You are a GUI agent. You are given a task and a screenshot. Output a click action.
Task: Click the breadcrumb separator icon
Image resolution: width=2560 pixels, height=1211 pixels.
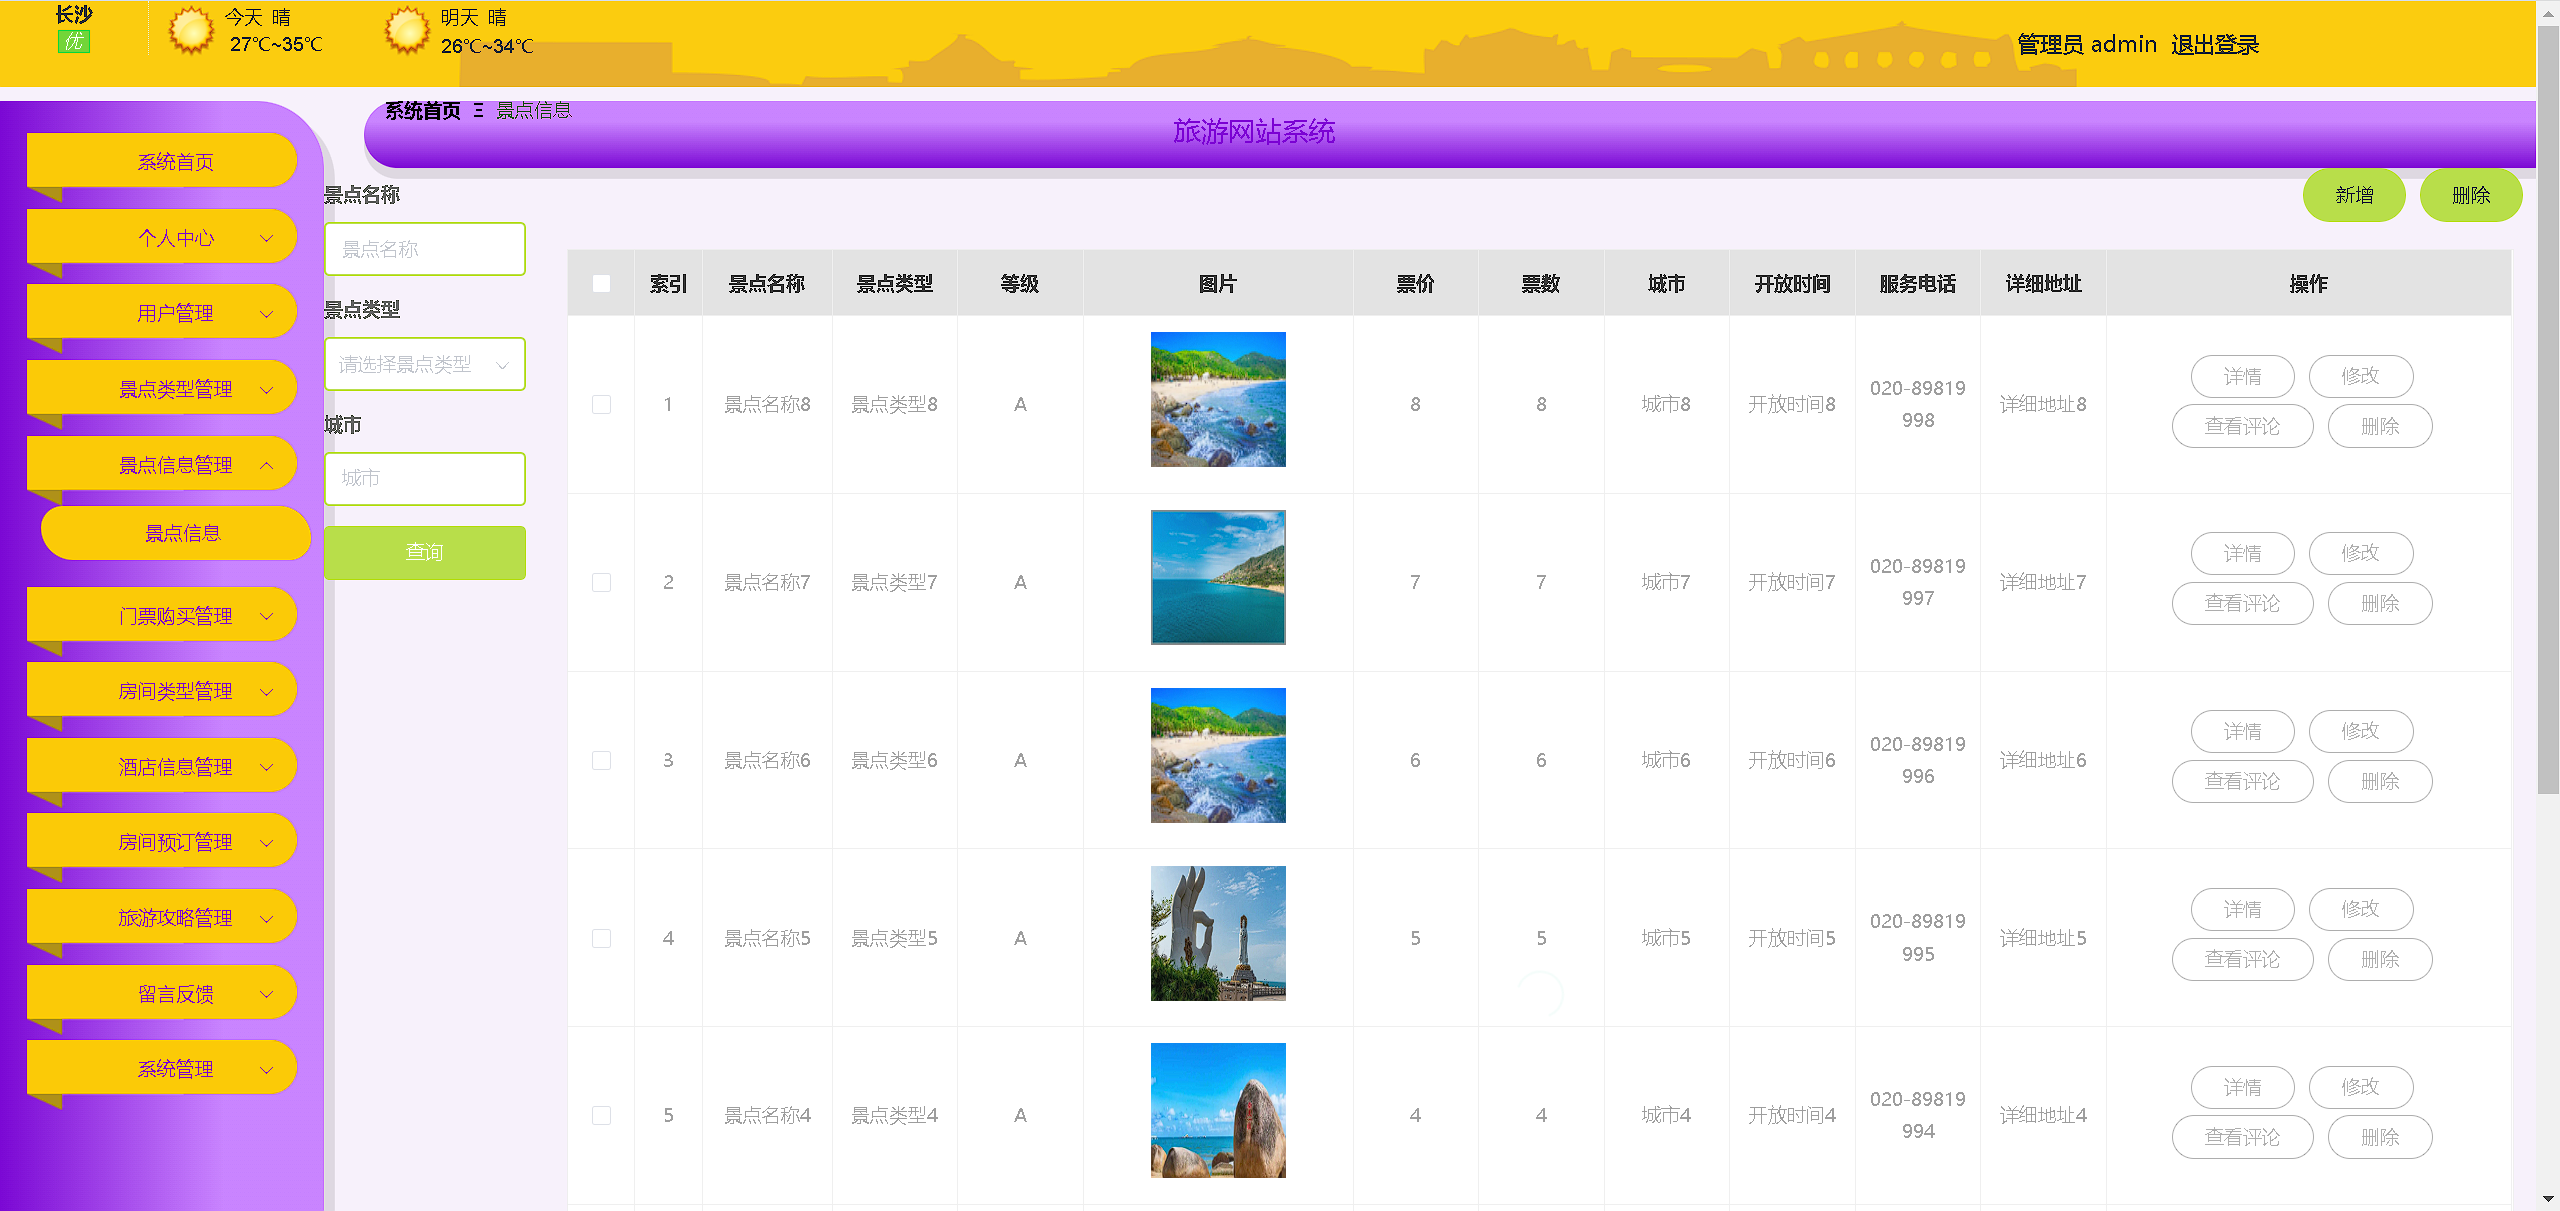click(478, 111)
